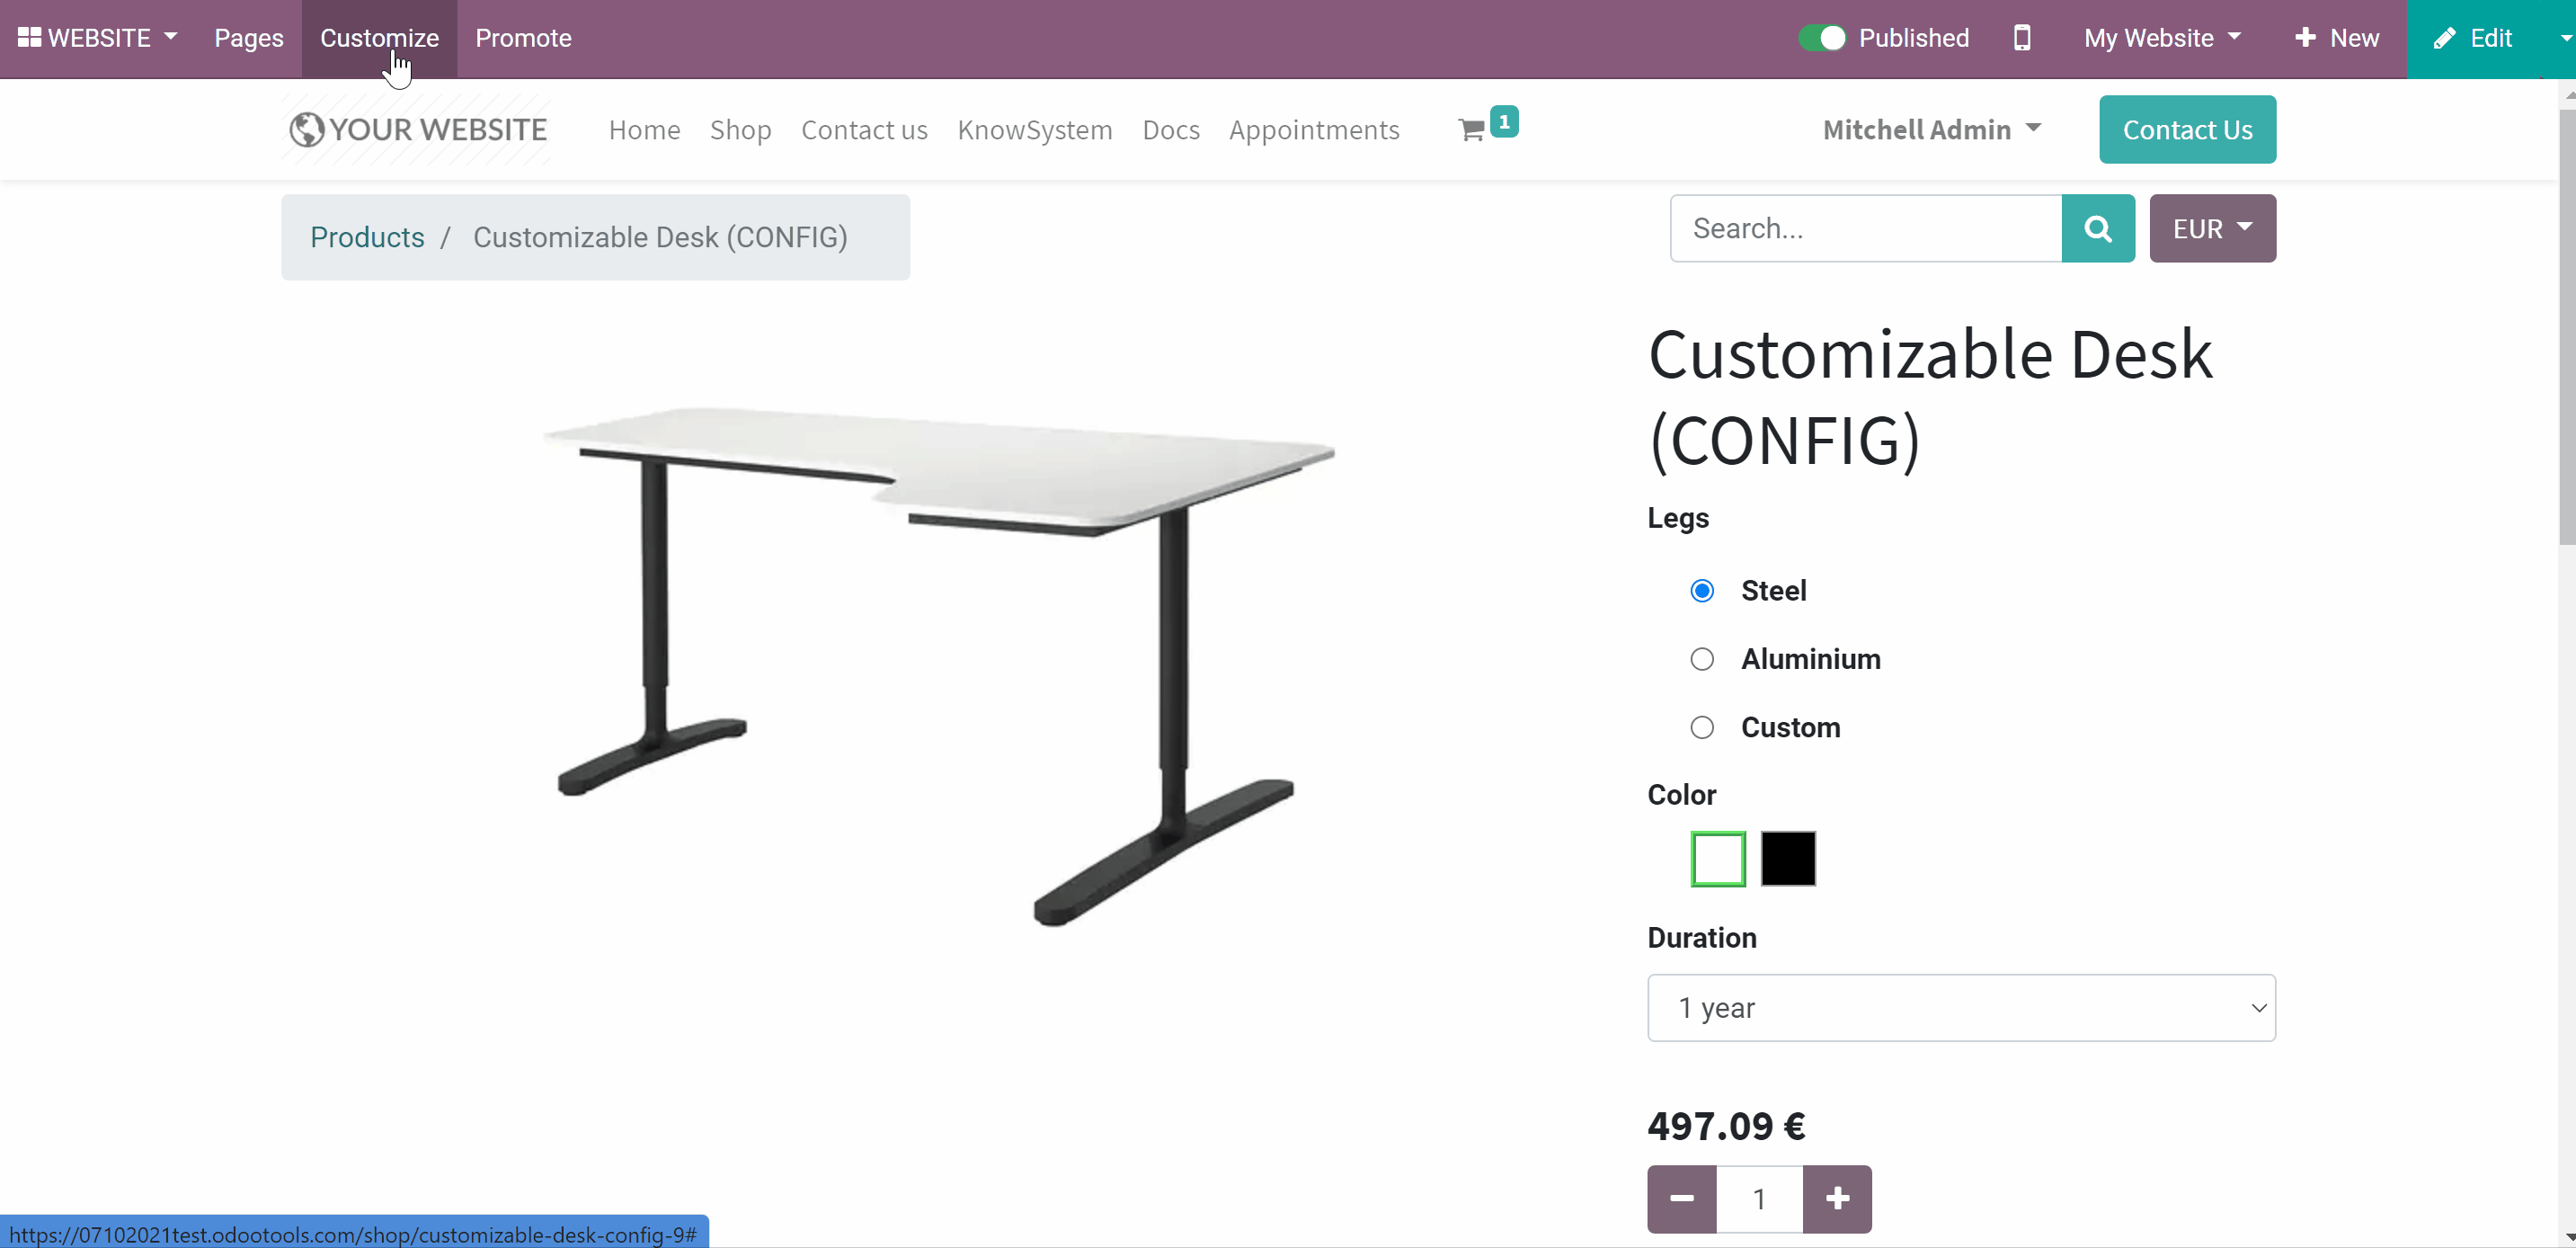Screen dimensions: 2576x1248
Task: Open the Customize menu
Action: pos(379,38)
